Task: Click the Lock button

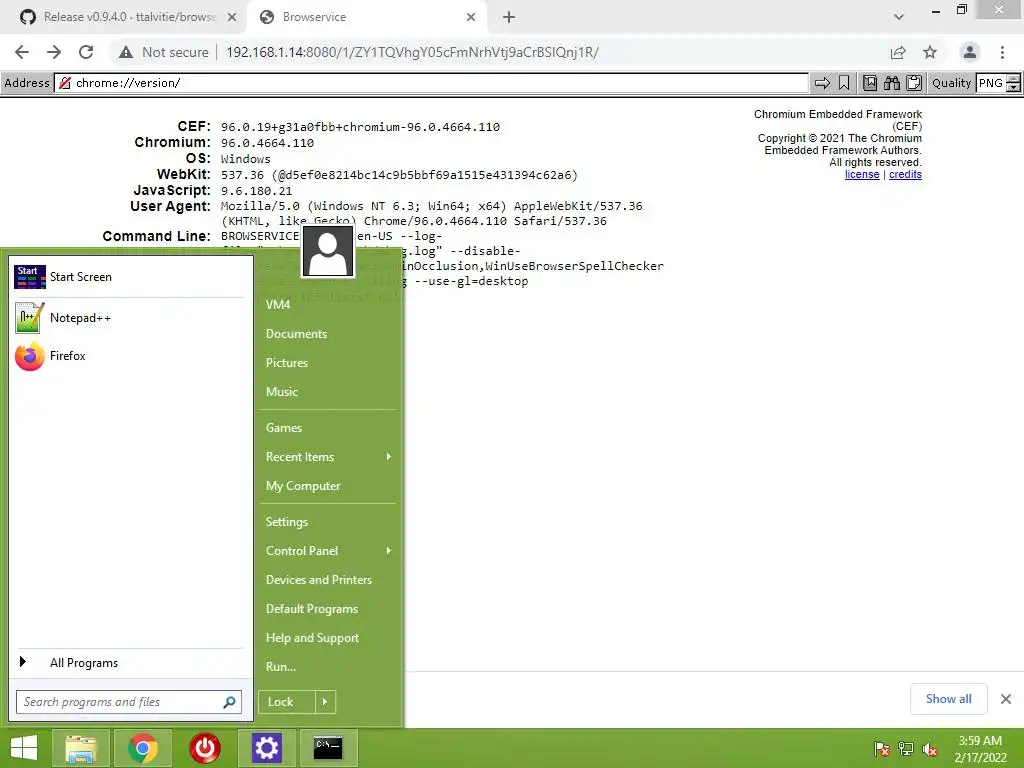Action: click(287, 702)
